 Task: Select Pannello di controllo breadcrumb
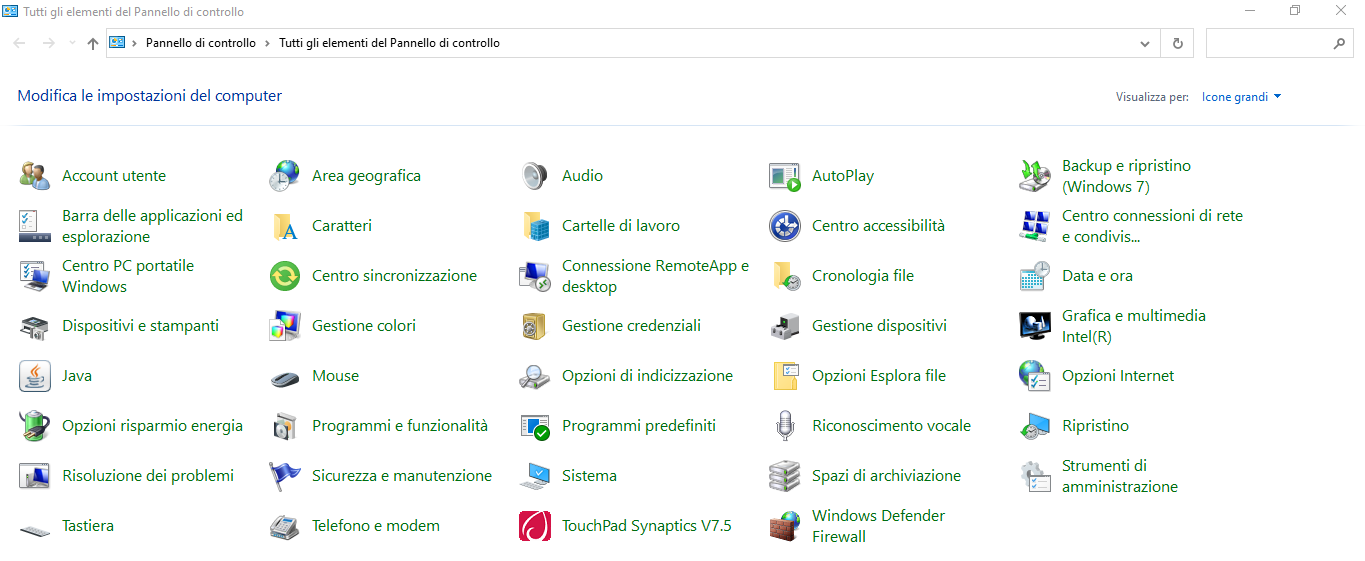pyautogui.click(x=201, y=43)
